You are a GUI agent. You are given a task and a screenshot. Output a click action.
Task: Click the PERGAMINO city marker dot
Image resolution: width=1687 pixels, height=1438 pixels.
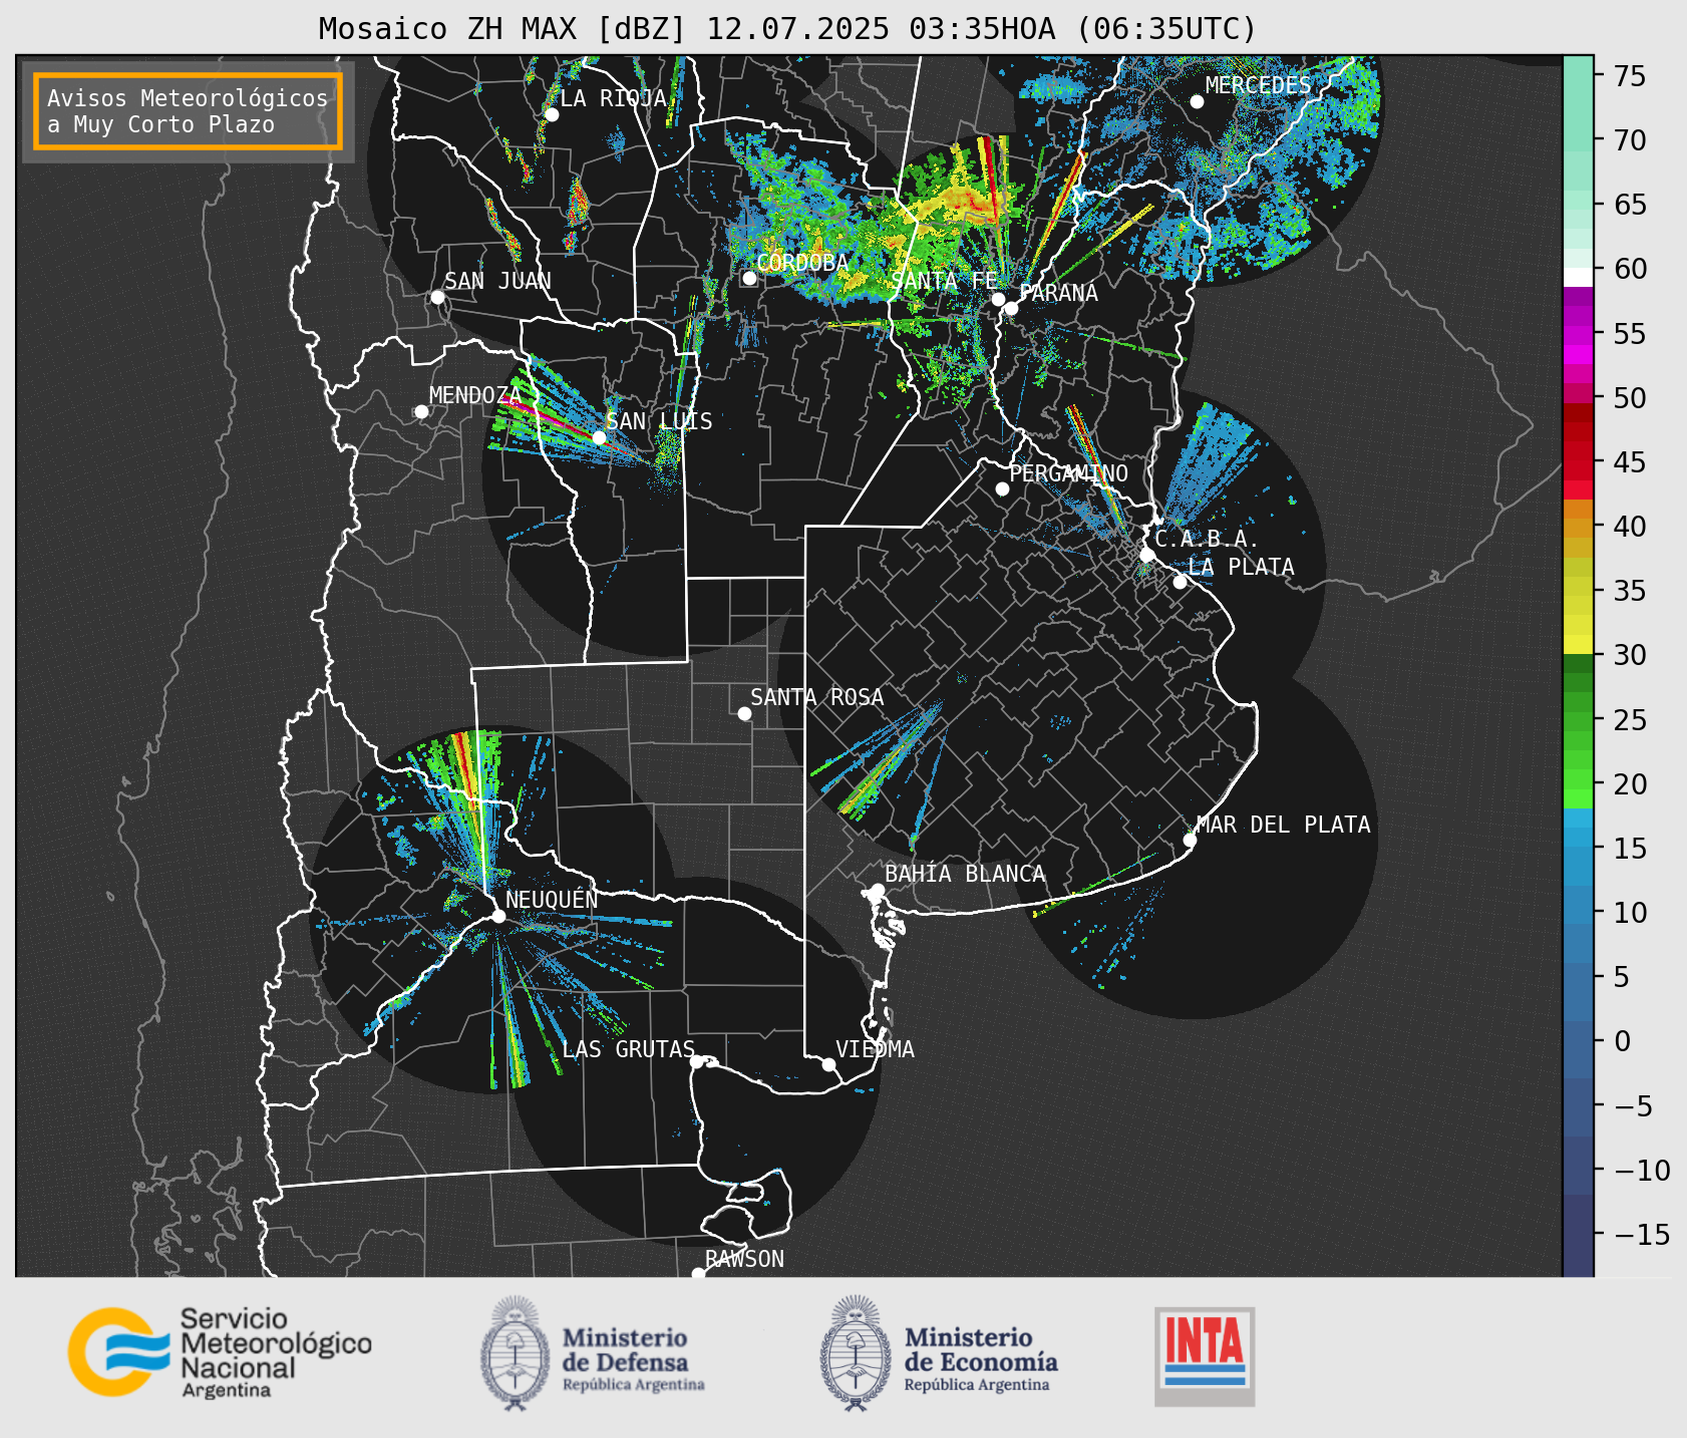pyautogui.click(x=1002, y=489)
